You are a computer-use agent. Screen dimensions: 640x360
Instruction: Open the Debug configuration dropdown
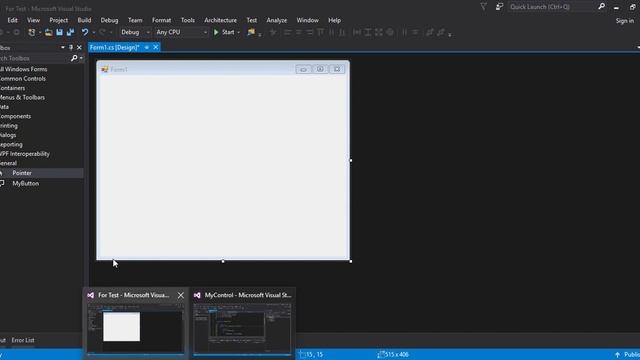[x=136, y=32]
